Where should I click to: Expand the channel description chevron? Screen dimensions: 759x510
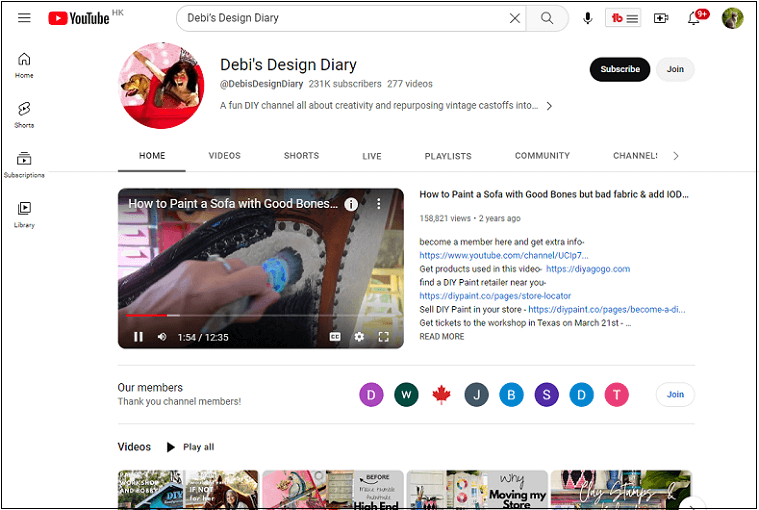549,106
